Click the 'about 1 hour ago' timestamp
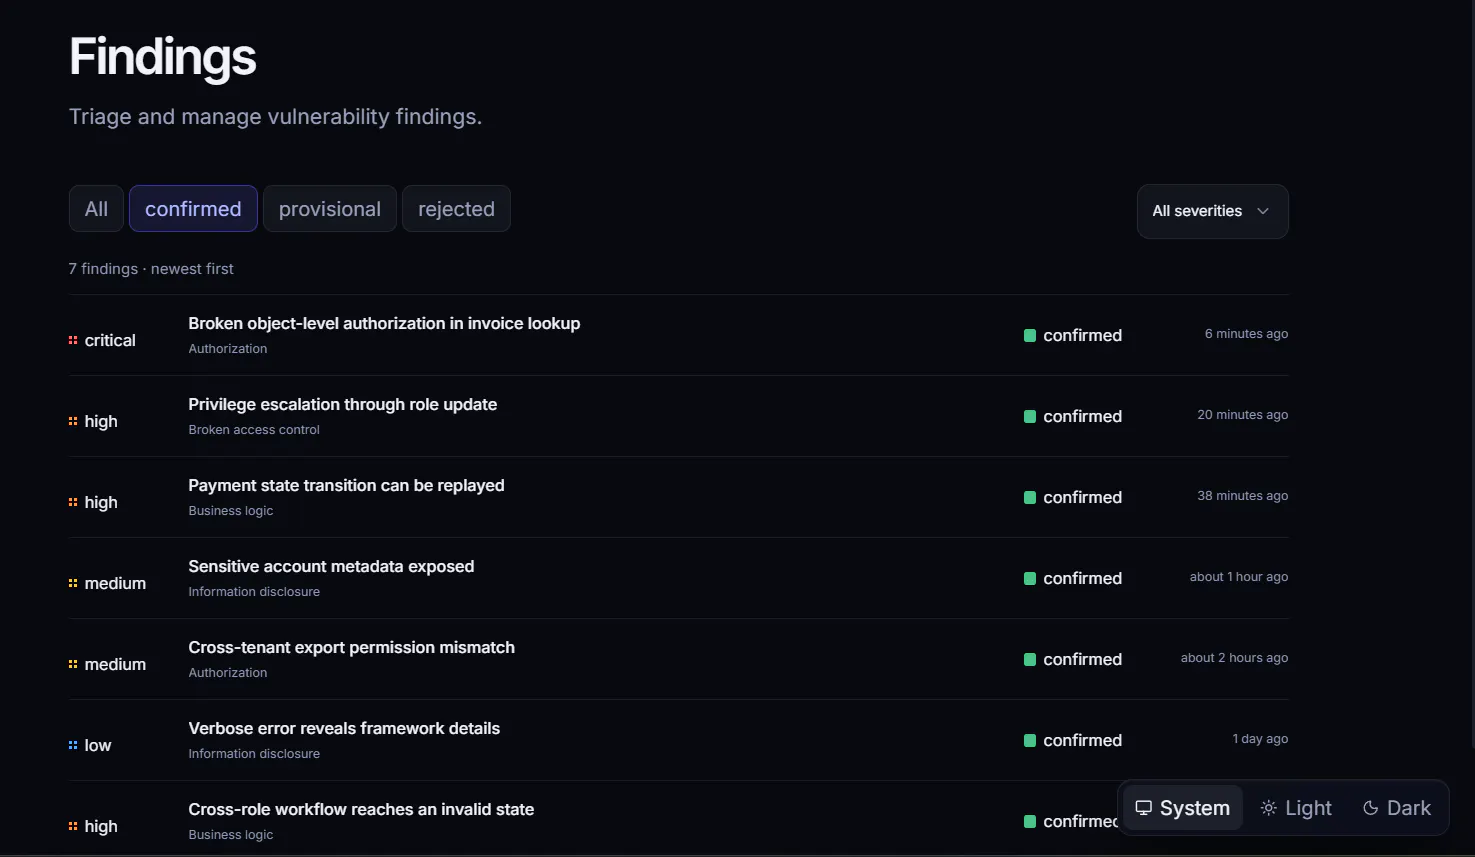Viewport: 1475px width, 857px height. tap(1238, 577)
